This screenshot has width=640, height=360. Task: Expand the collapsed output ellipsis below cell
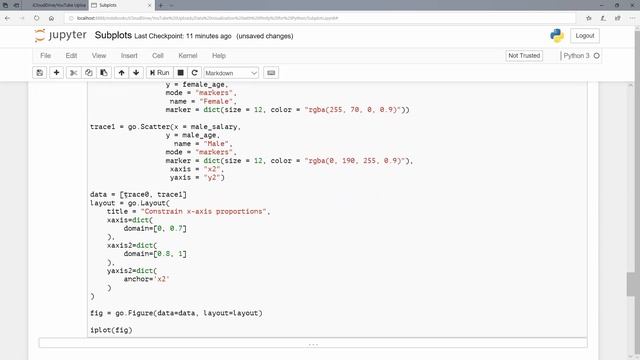(x=313, y=344)
